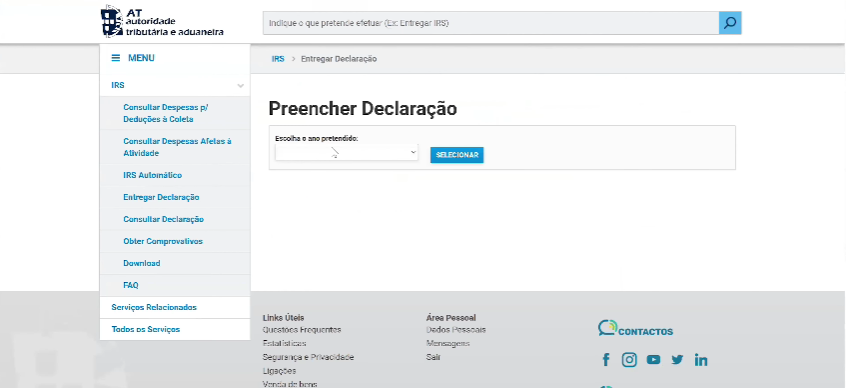The width and height of the screenshot is (846, 388).
Task: Open Questões Frequentes footer link
Action: tap(302, 330)
